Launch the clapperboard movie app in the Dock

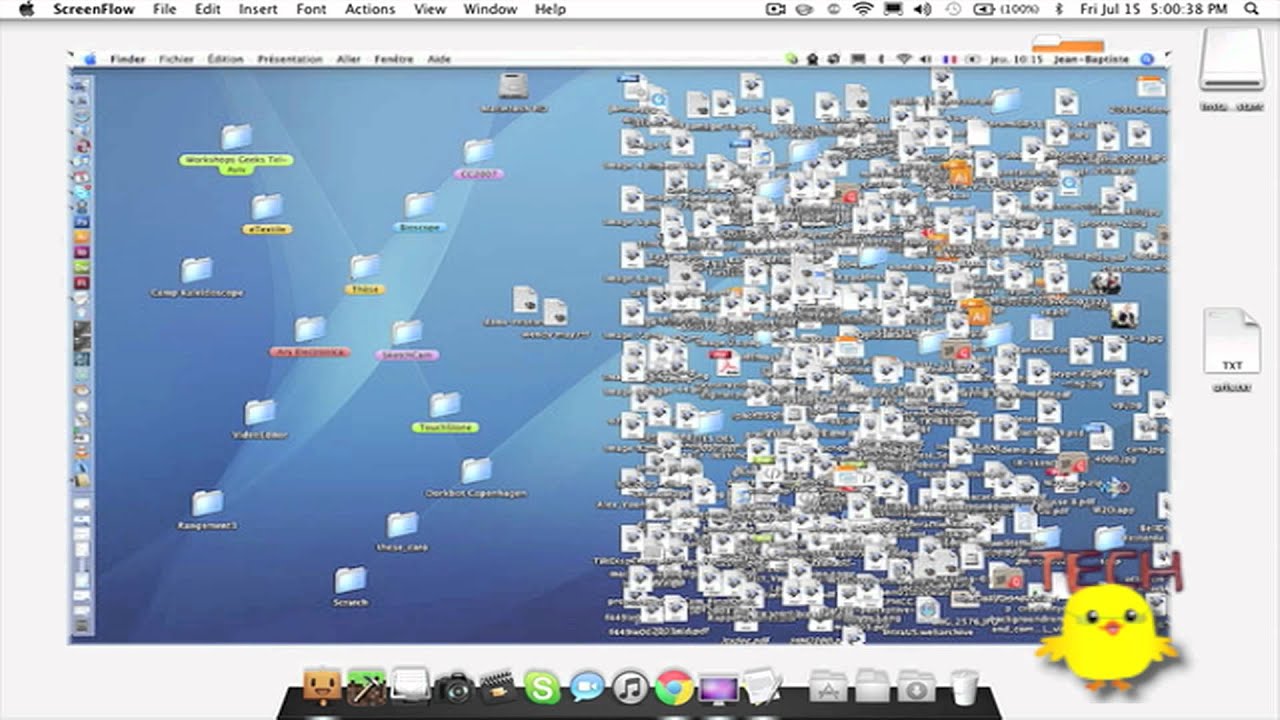tap(498, 687)
